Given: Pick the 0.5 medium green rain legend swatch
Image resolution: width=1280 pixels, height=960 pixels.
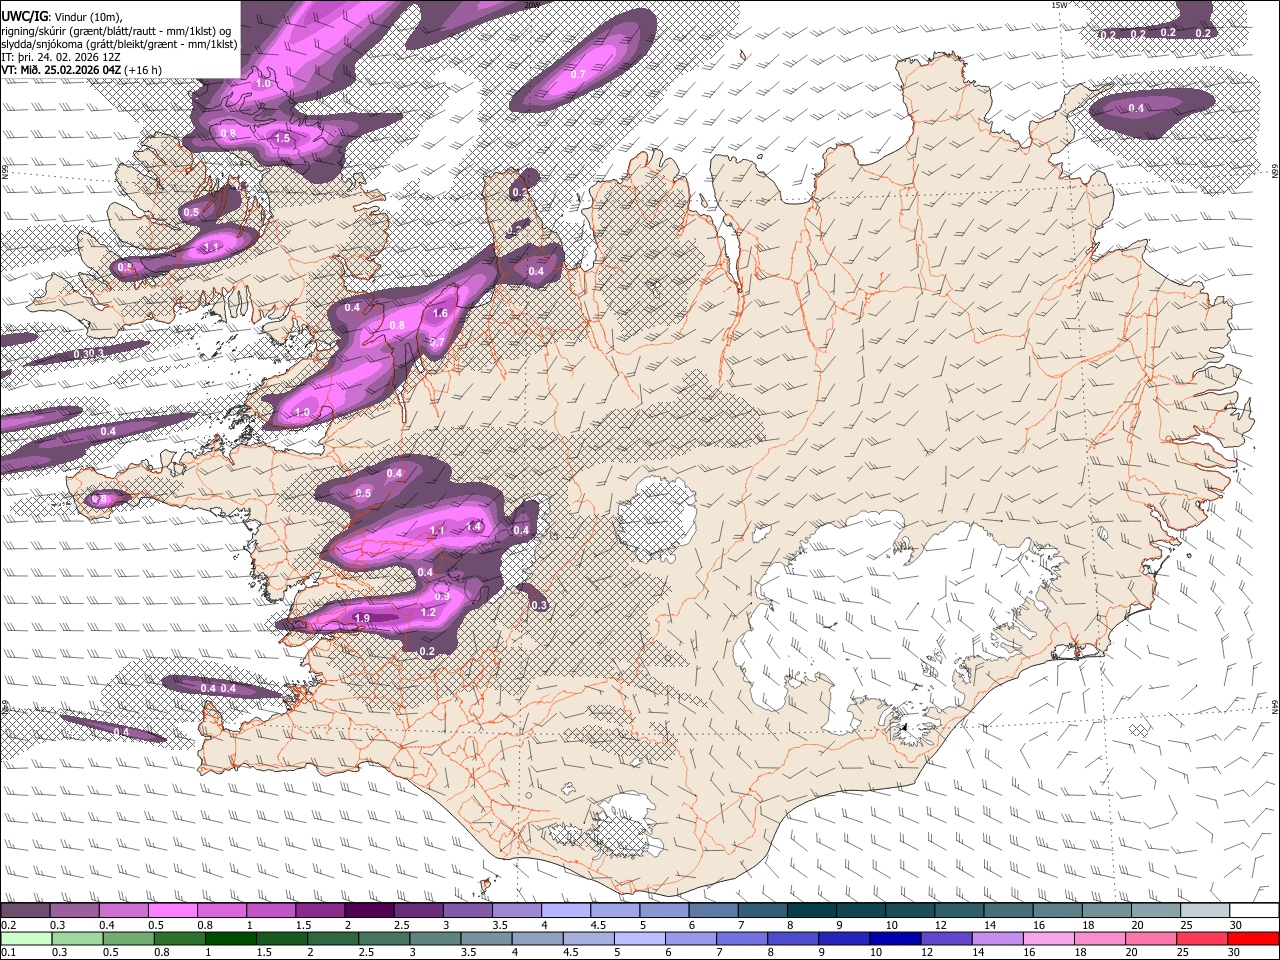Looking at the screenshot, I should pyautogui.click(x=128, y=939).
